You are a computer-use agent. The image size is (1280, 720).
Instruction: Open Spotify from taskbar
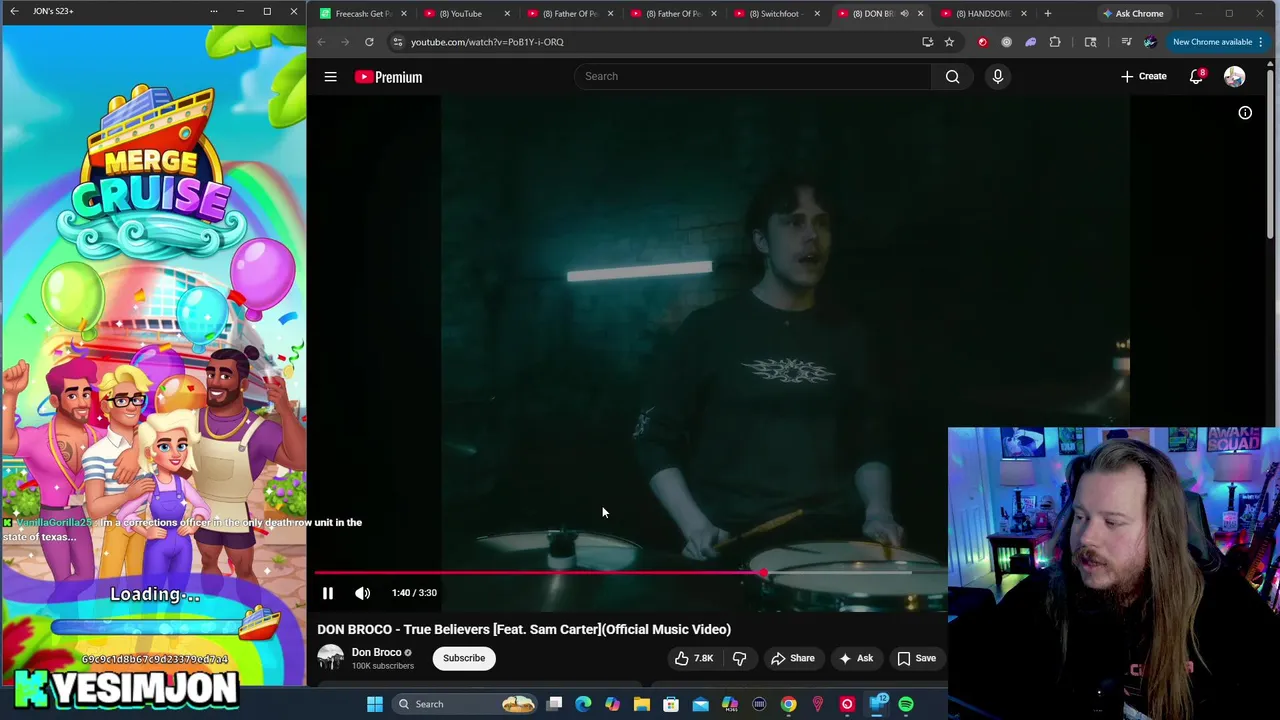(906, 704)
